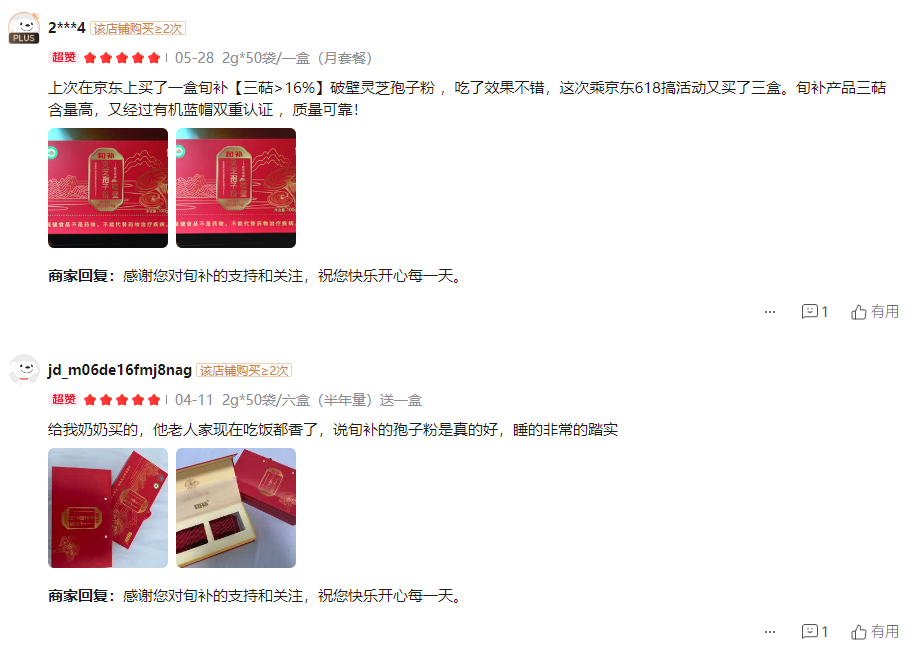Open the avatar of jd_m06de16fmj8nag

click(x=24, y=369)
